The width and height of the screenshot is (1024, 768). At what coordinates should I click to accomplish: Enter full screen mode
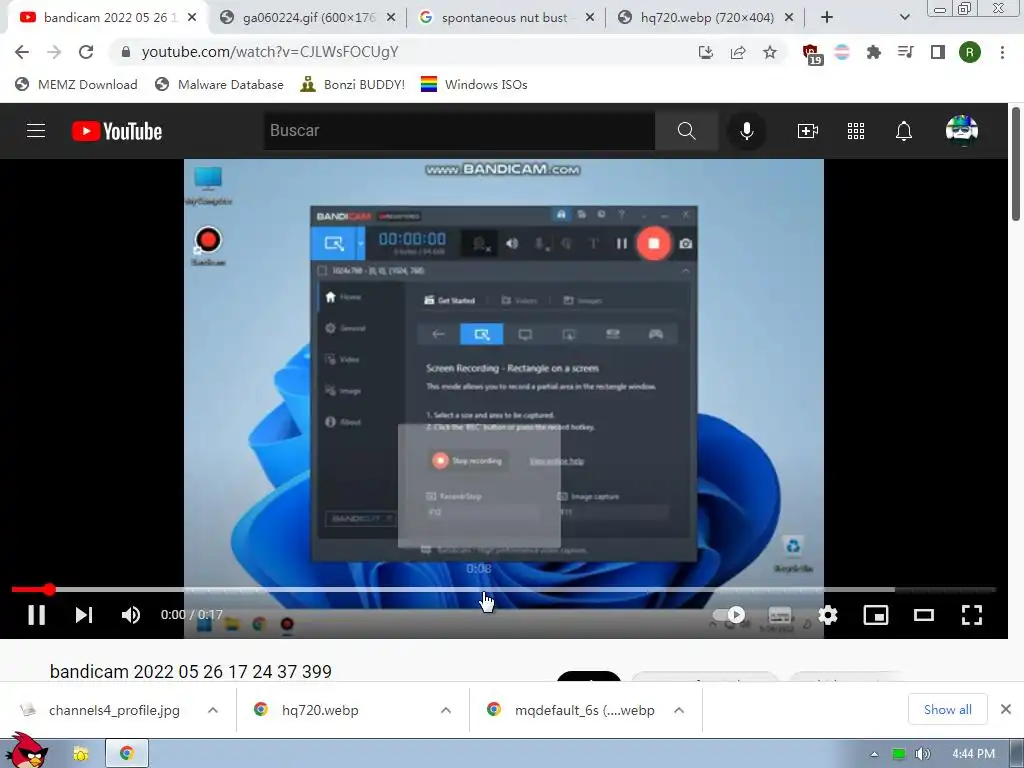[972, 615]
